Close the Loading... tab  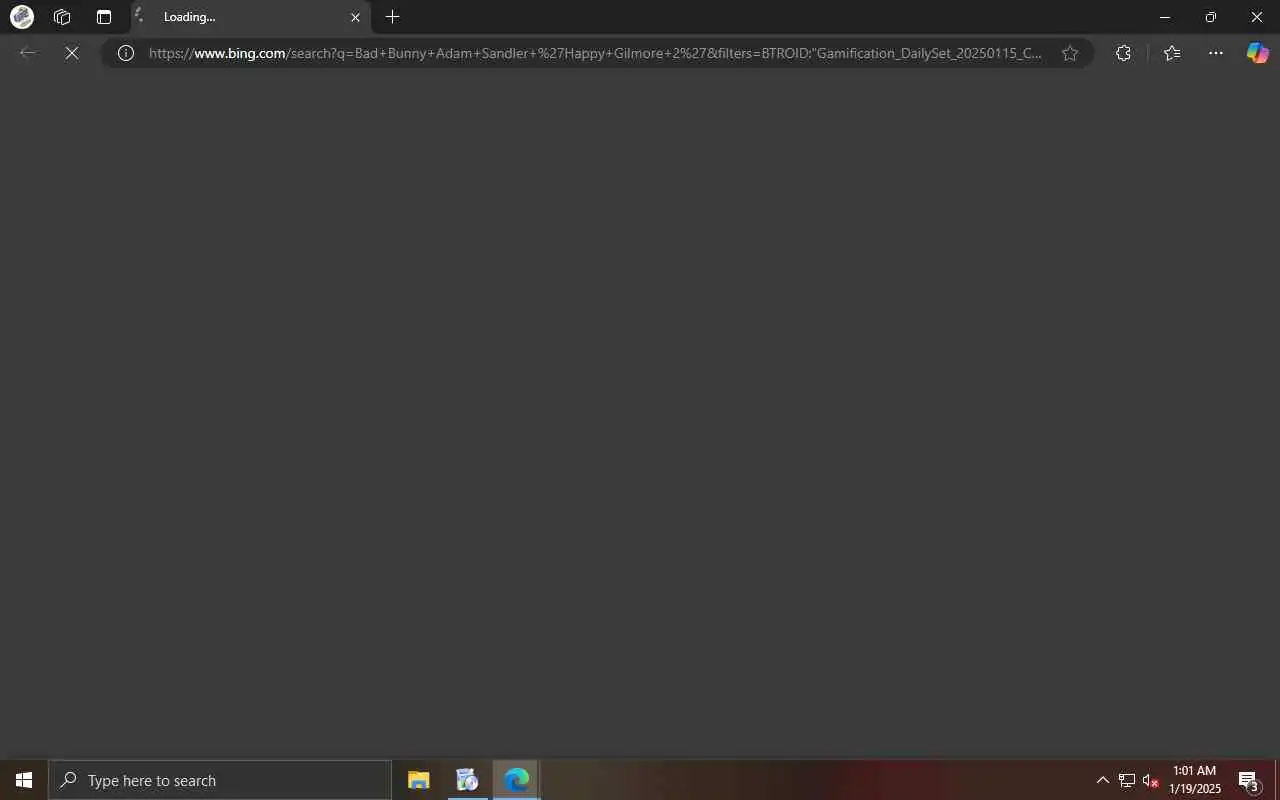(x=355, y=17)
